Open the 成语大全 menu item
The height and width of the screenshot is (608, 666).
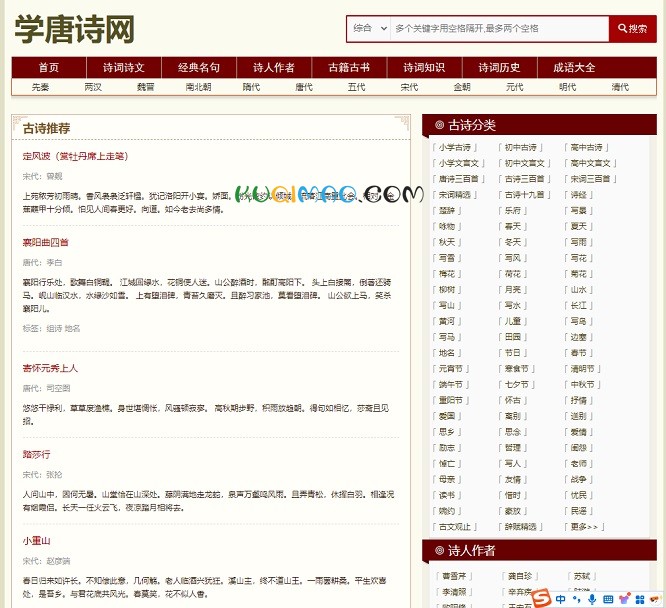point(574,68)
